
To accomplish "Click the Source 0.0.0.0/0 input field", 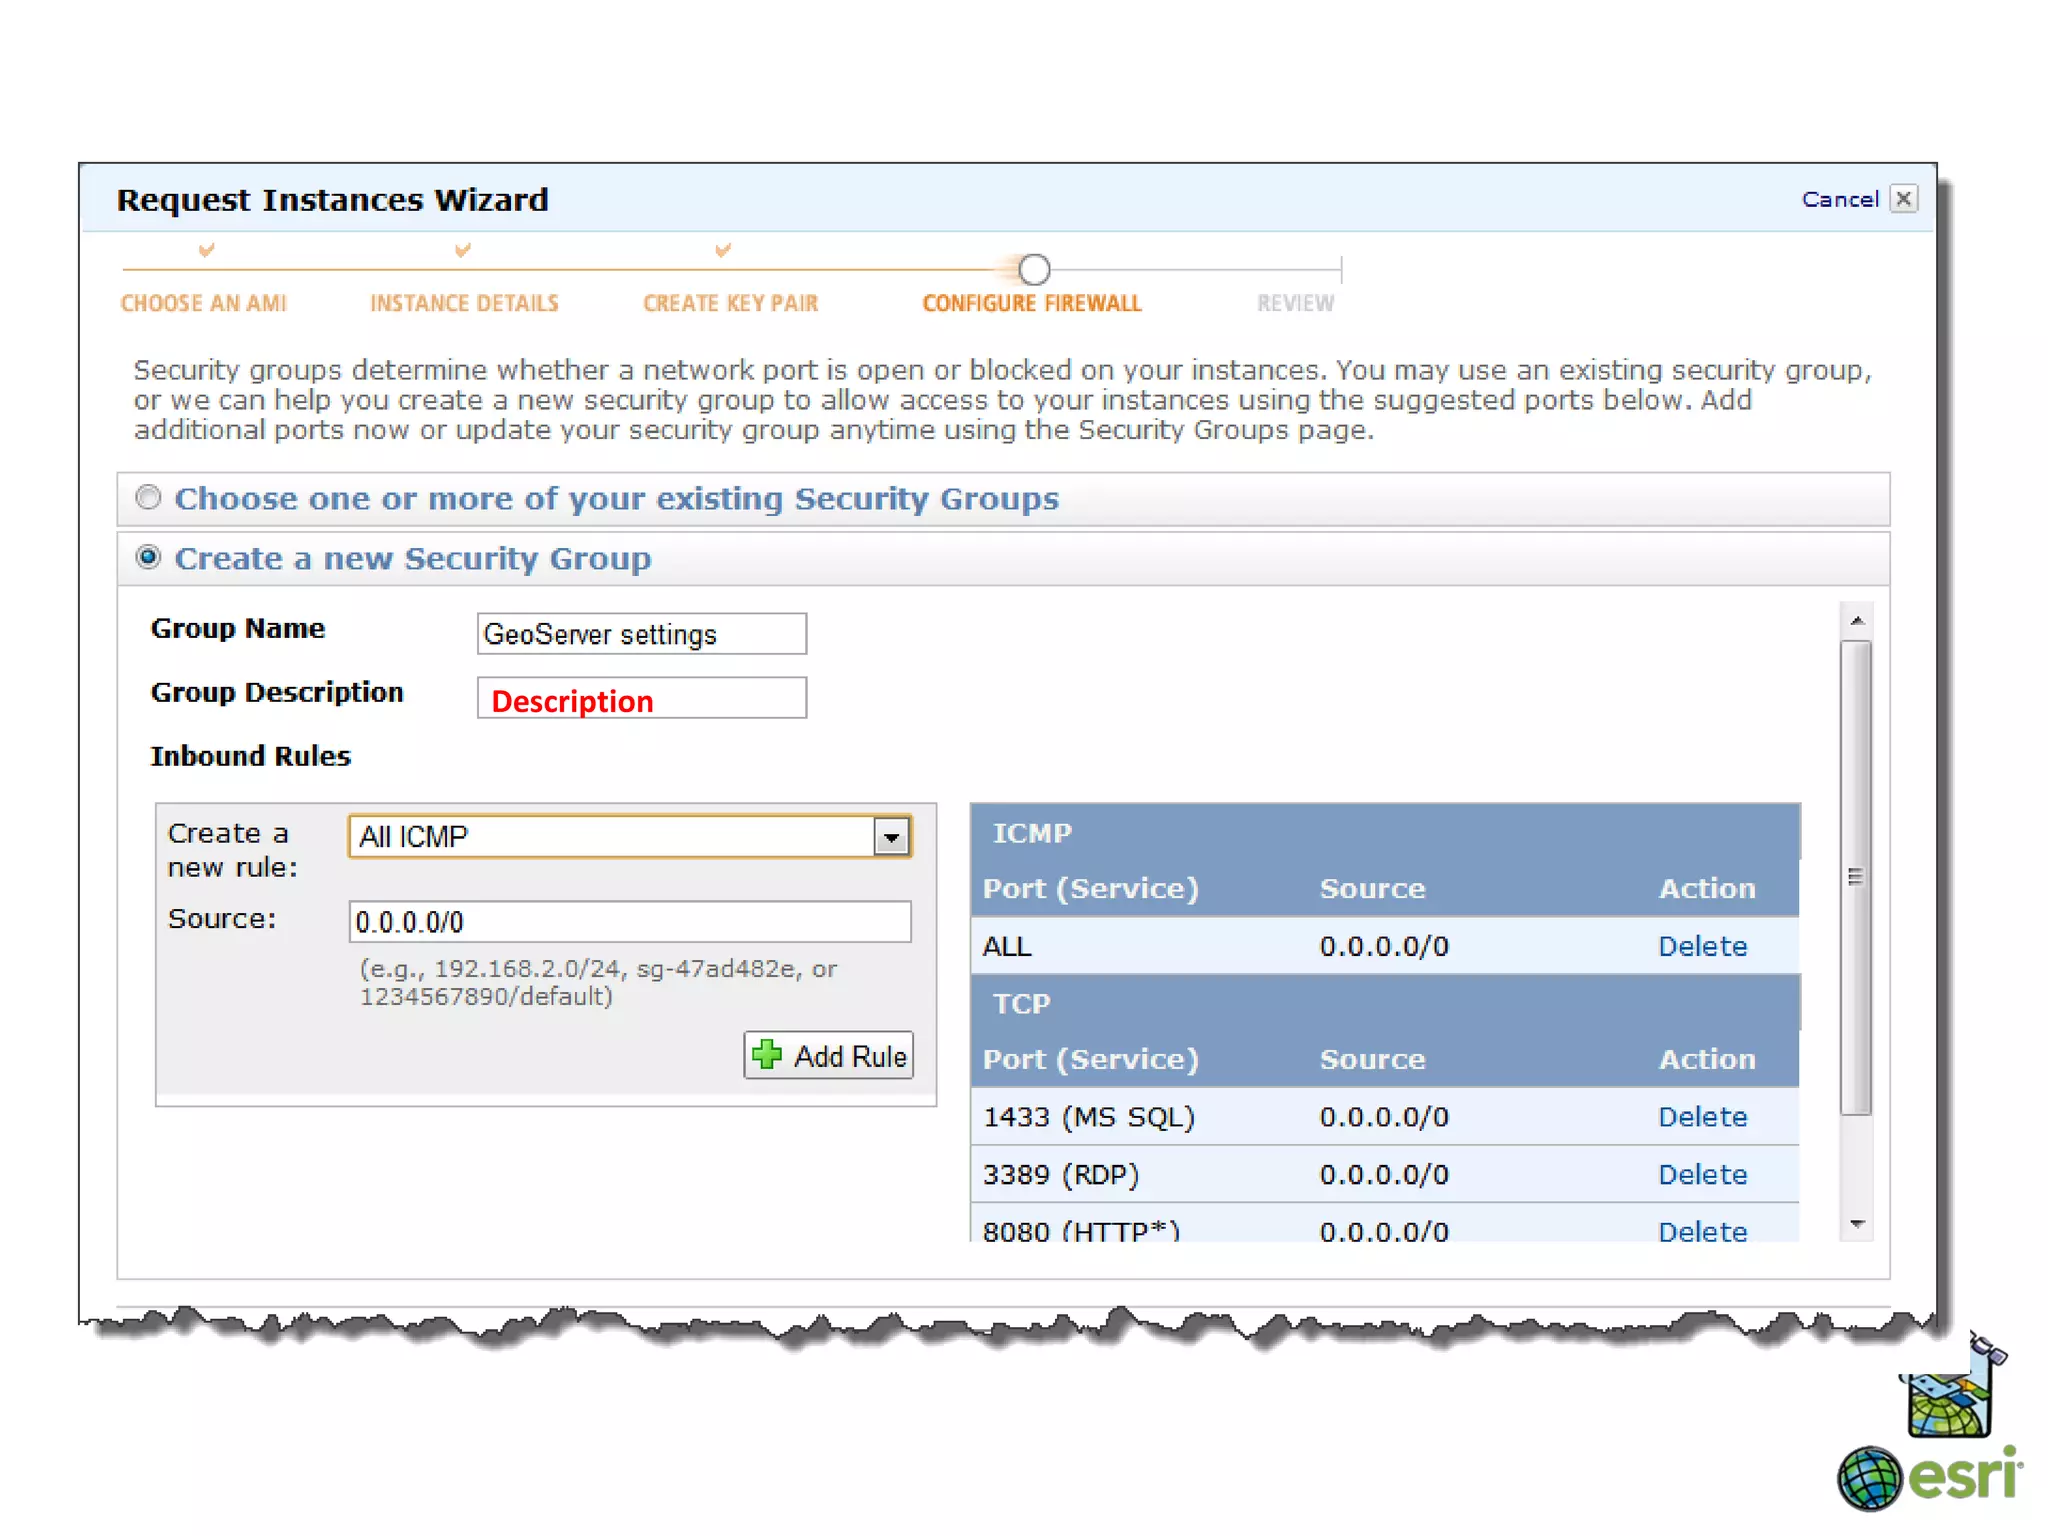I will coord(629,921).
